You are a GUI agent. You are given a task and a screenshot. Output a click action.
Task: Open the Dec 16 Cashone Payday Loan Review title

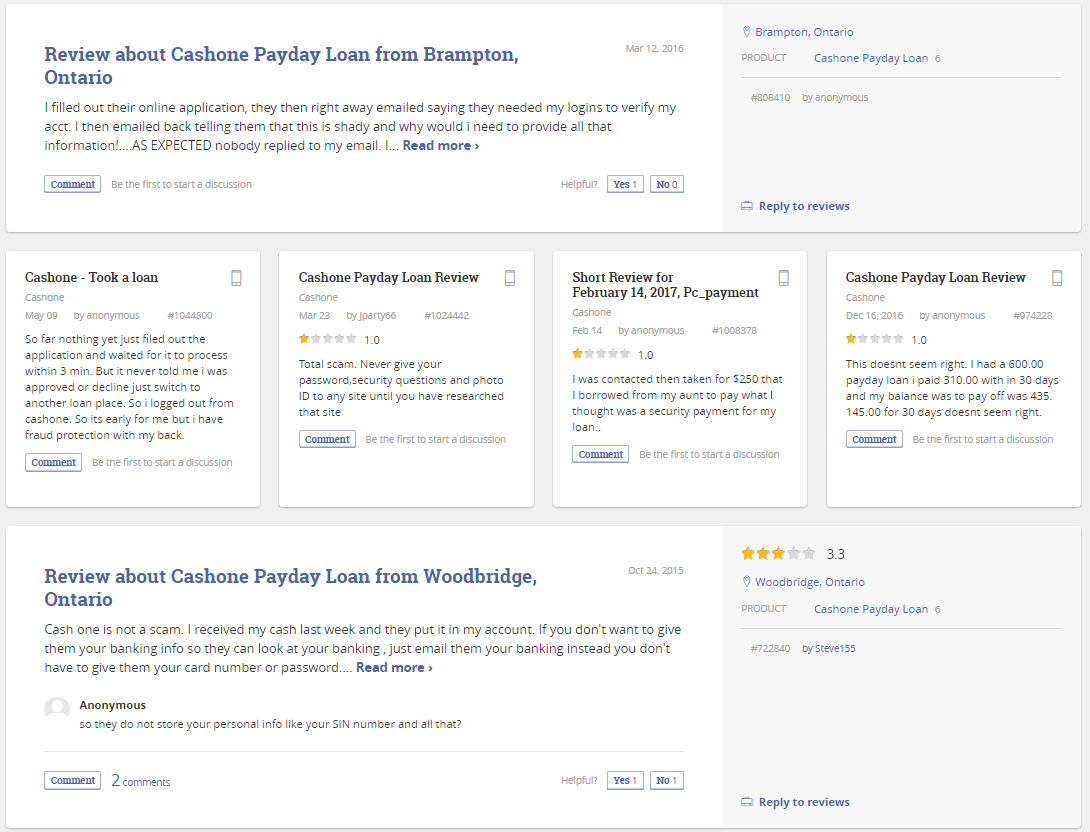(936, 277)
